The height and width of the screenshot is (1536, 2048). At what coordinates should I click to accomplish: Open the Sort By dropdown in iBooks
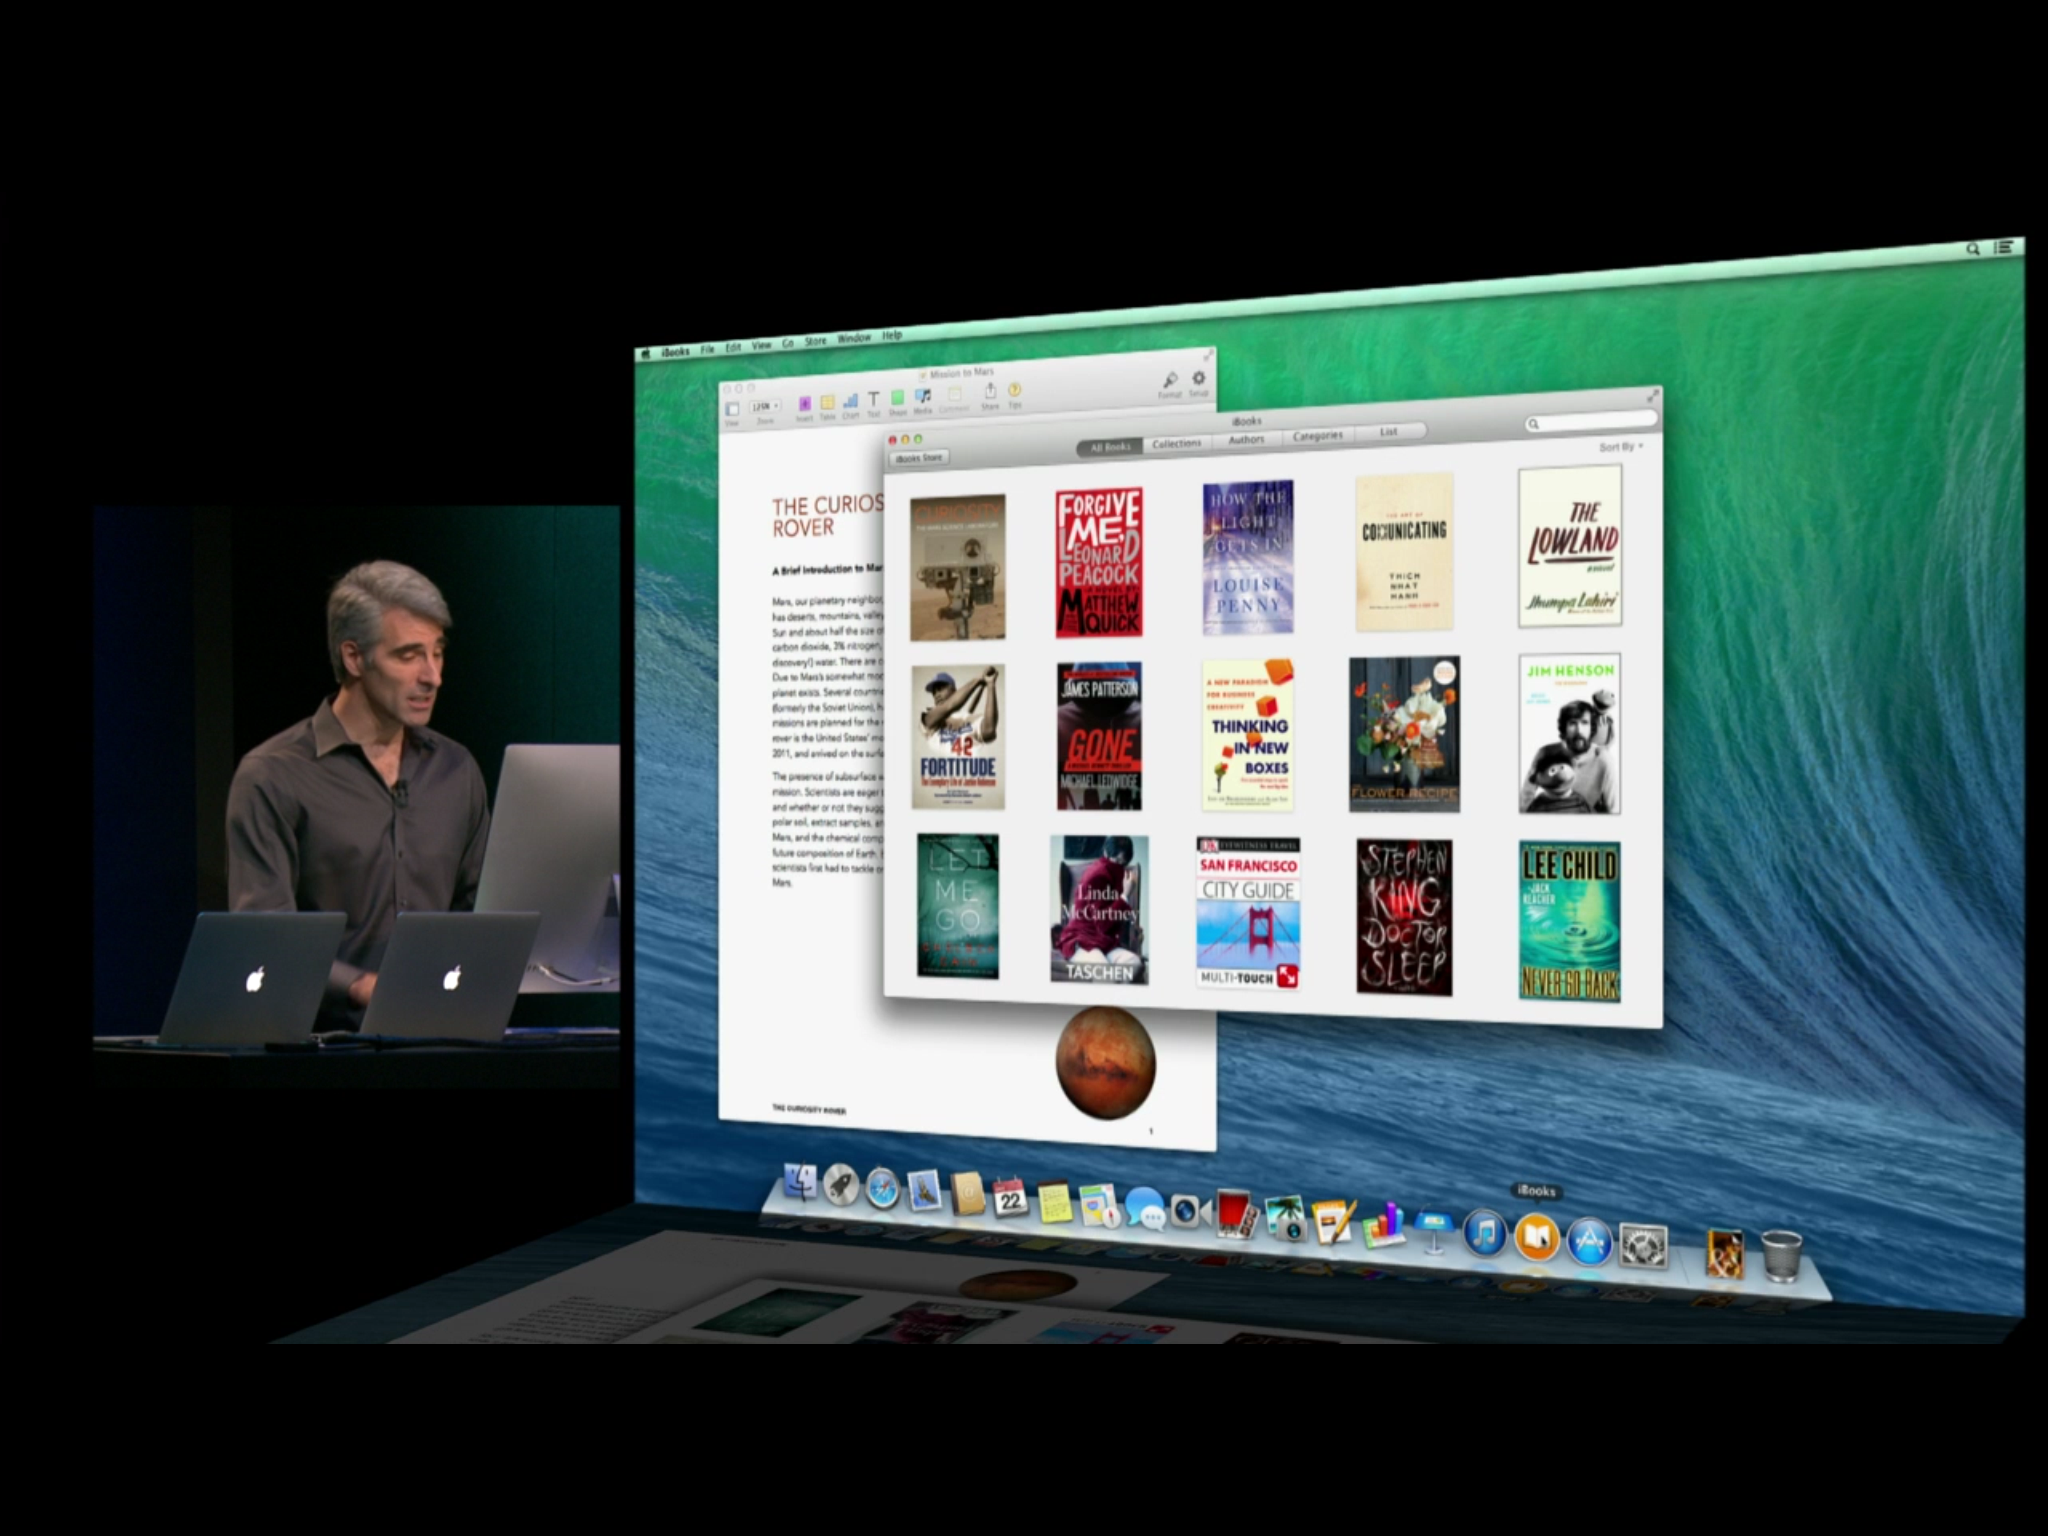point(1620,446)
